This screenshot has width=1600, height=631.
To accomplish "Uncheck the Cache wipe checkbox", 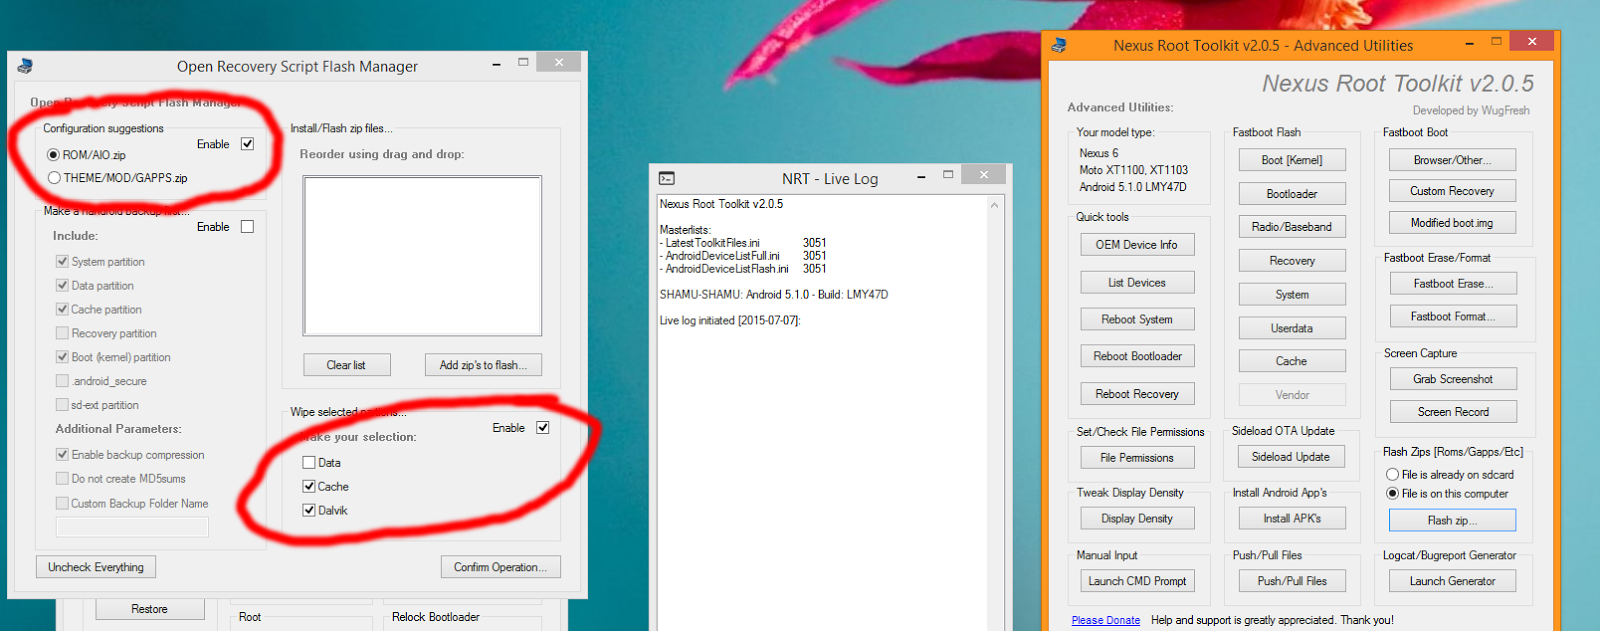I will pyautogui.click(x=309, y=486).
